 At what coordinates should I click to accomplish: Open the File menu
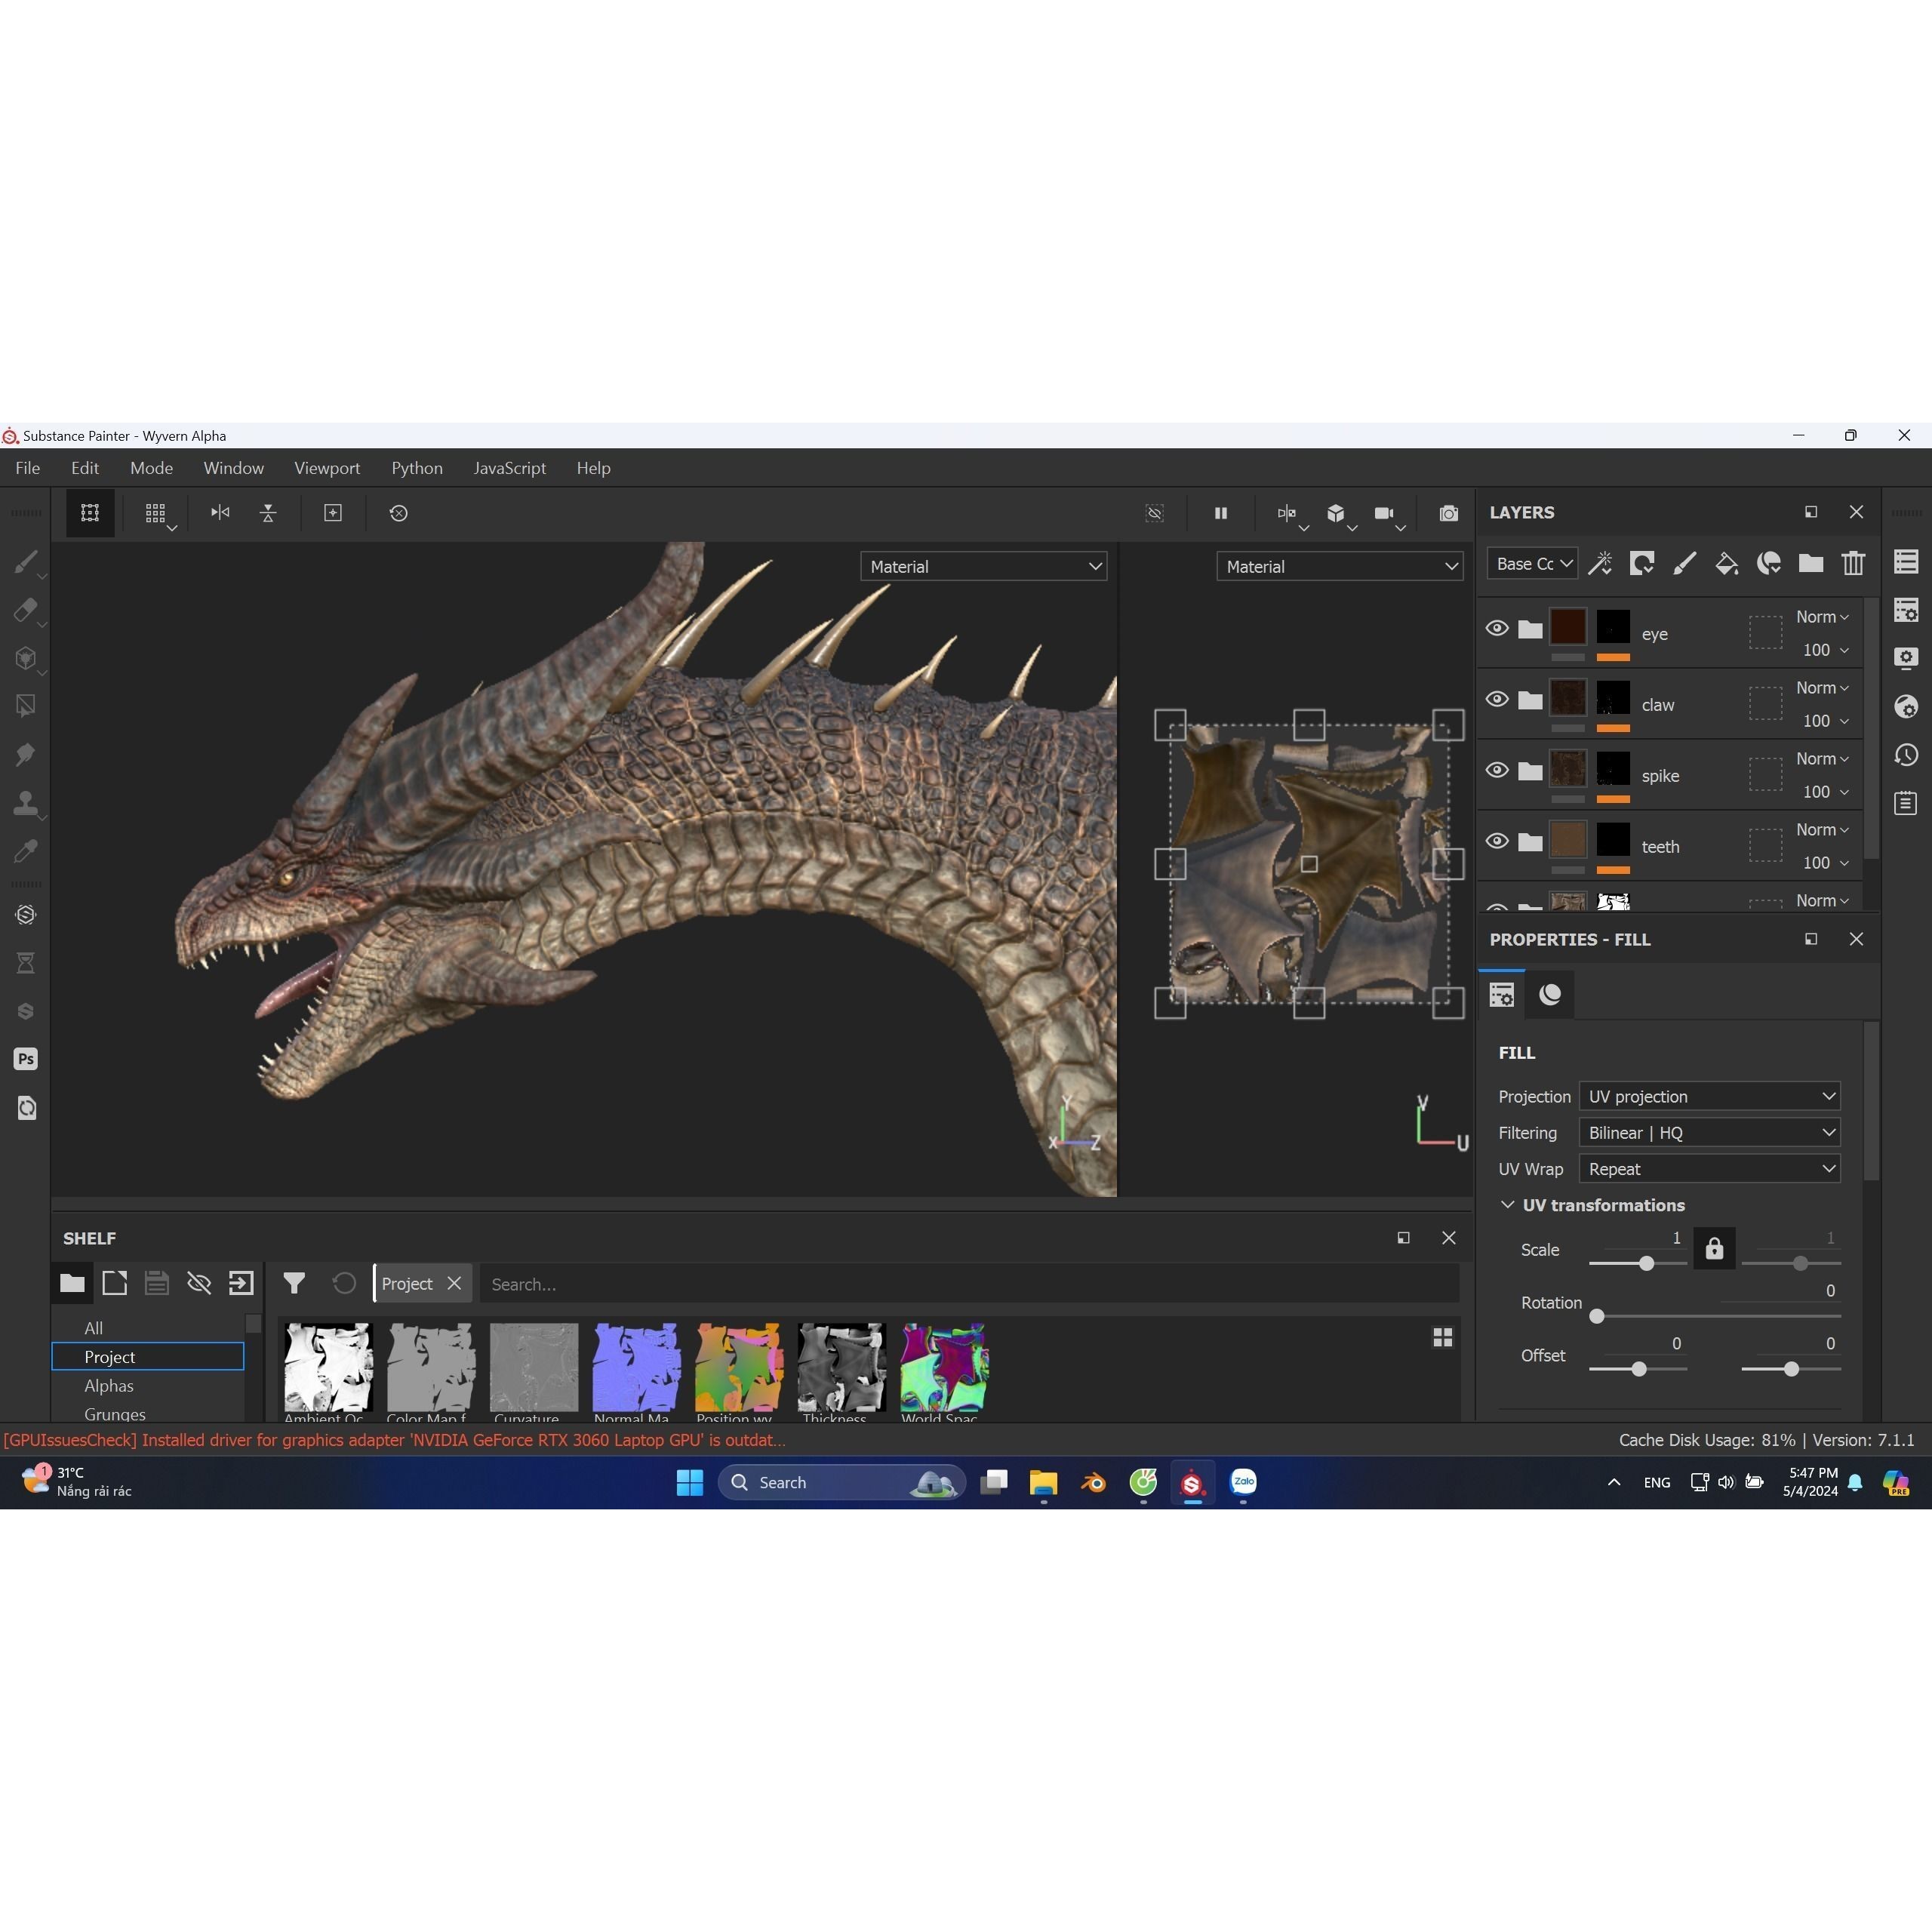pyautogui.click(x=28, y=468)
